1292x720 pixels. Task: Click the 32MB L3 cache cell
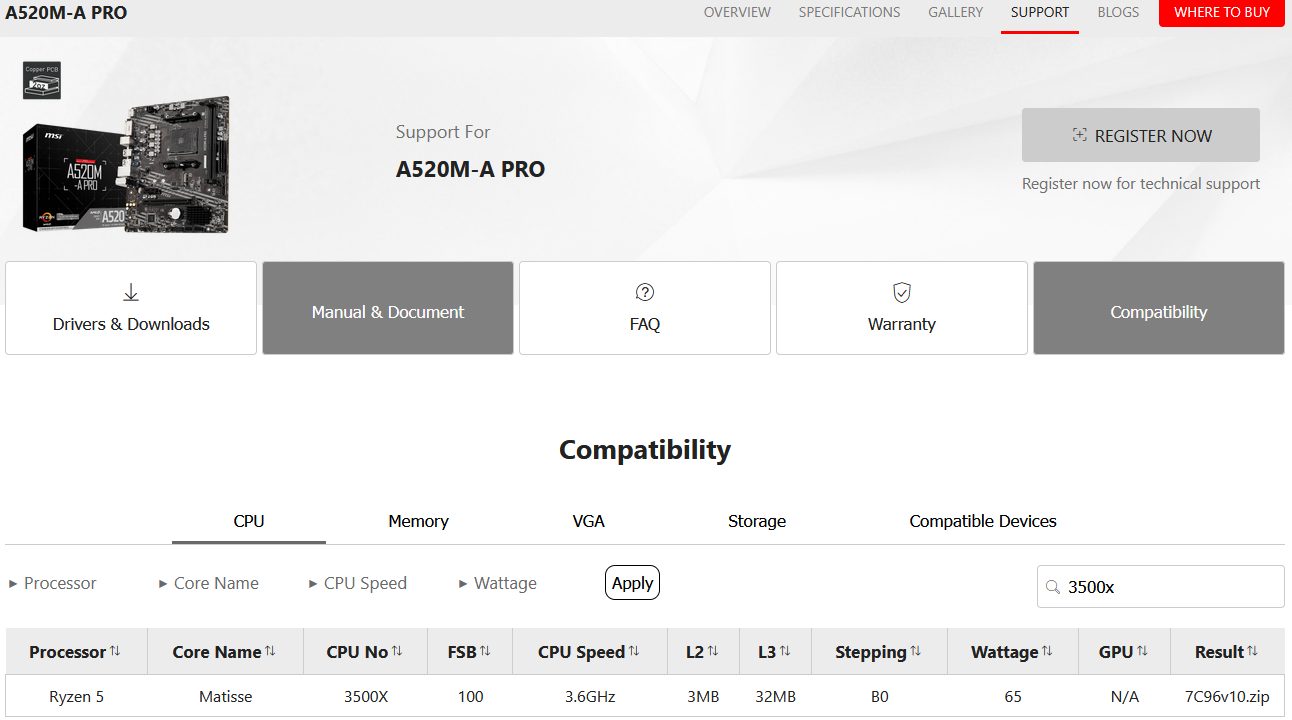(775, 696)
